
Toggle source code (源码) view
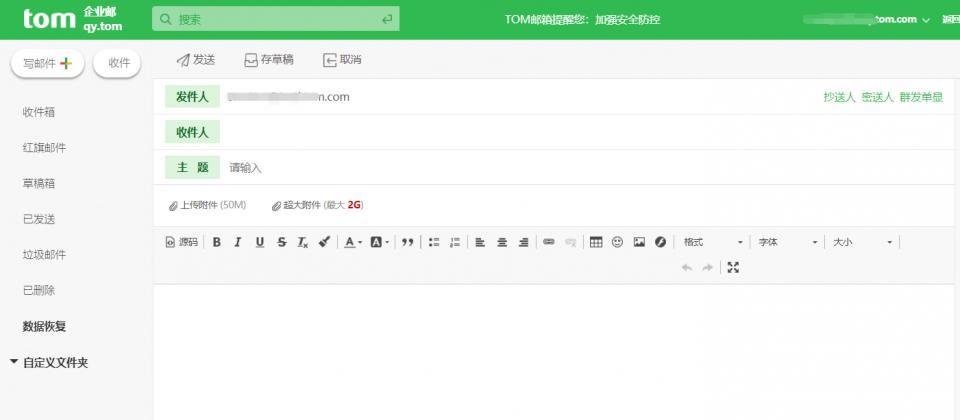pyautogui.click(x=182, y=242)
